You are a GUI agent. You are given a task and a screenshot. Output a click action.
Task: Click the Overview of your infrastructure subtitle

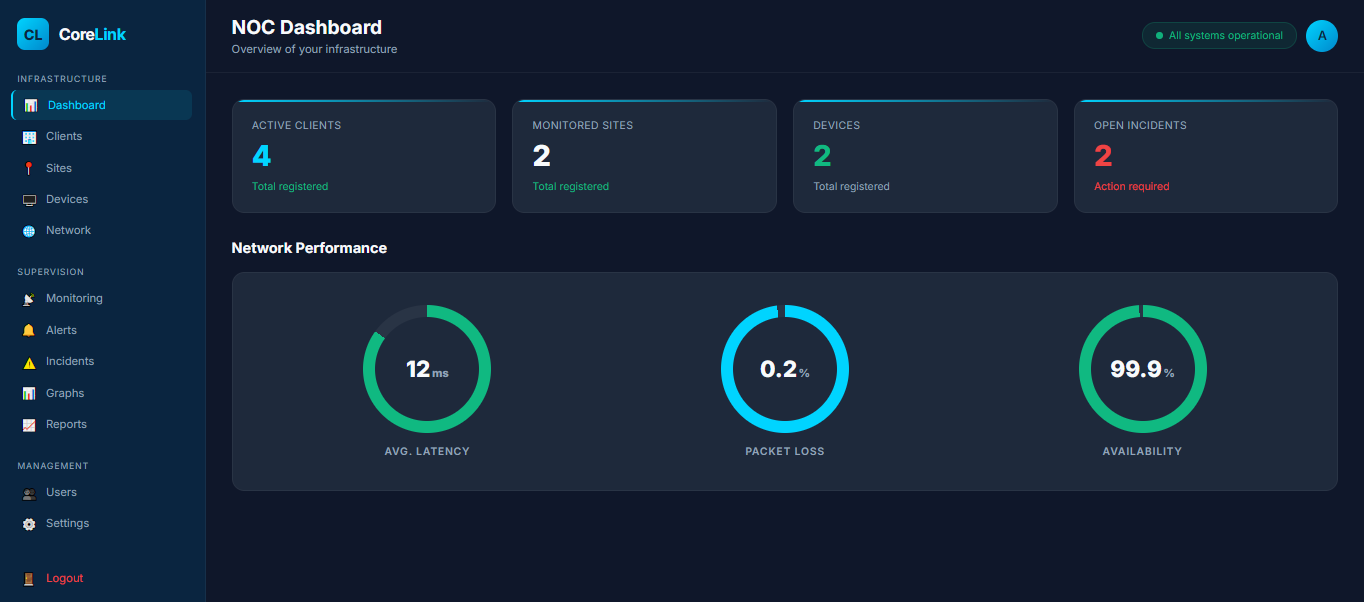[x=314, y=50]
